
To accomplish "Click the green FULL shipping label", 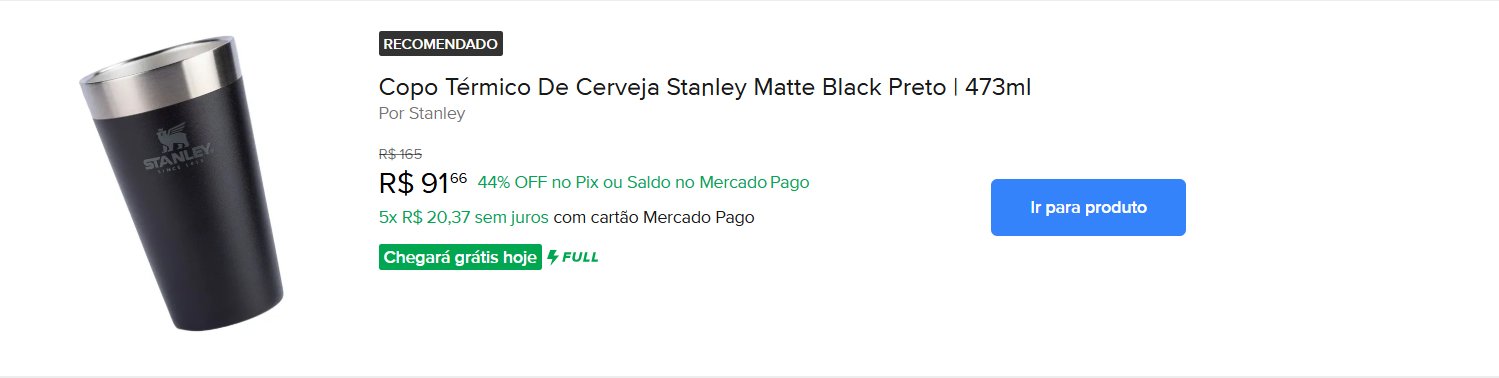I will point(573,258).
